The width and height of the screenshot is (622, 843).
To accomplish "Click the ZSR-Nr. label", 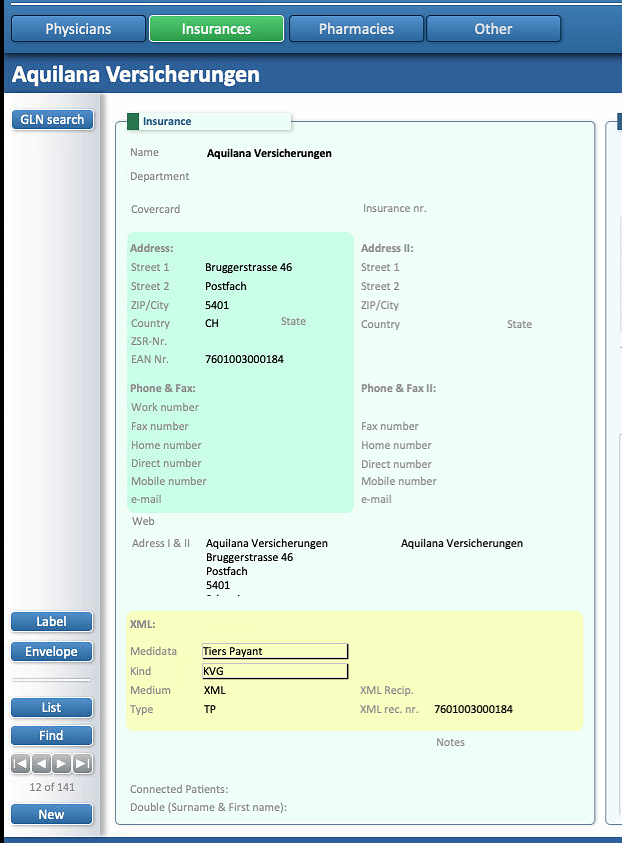I will (149, 341).
